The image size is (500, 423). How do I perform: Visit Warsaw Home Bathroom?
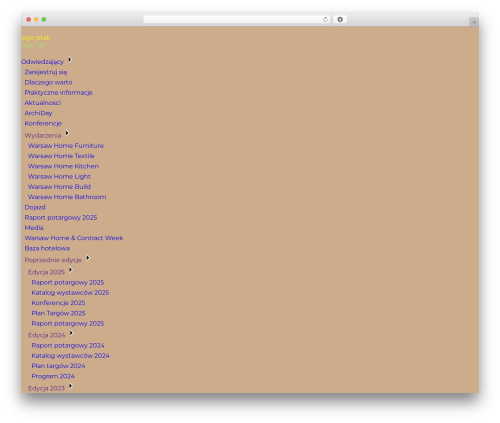pos(67,197)
